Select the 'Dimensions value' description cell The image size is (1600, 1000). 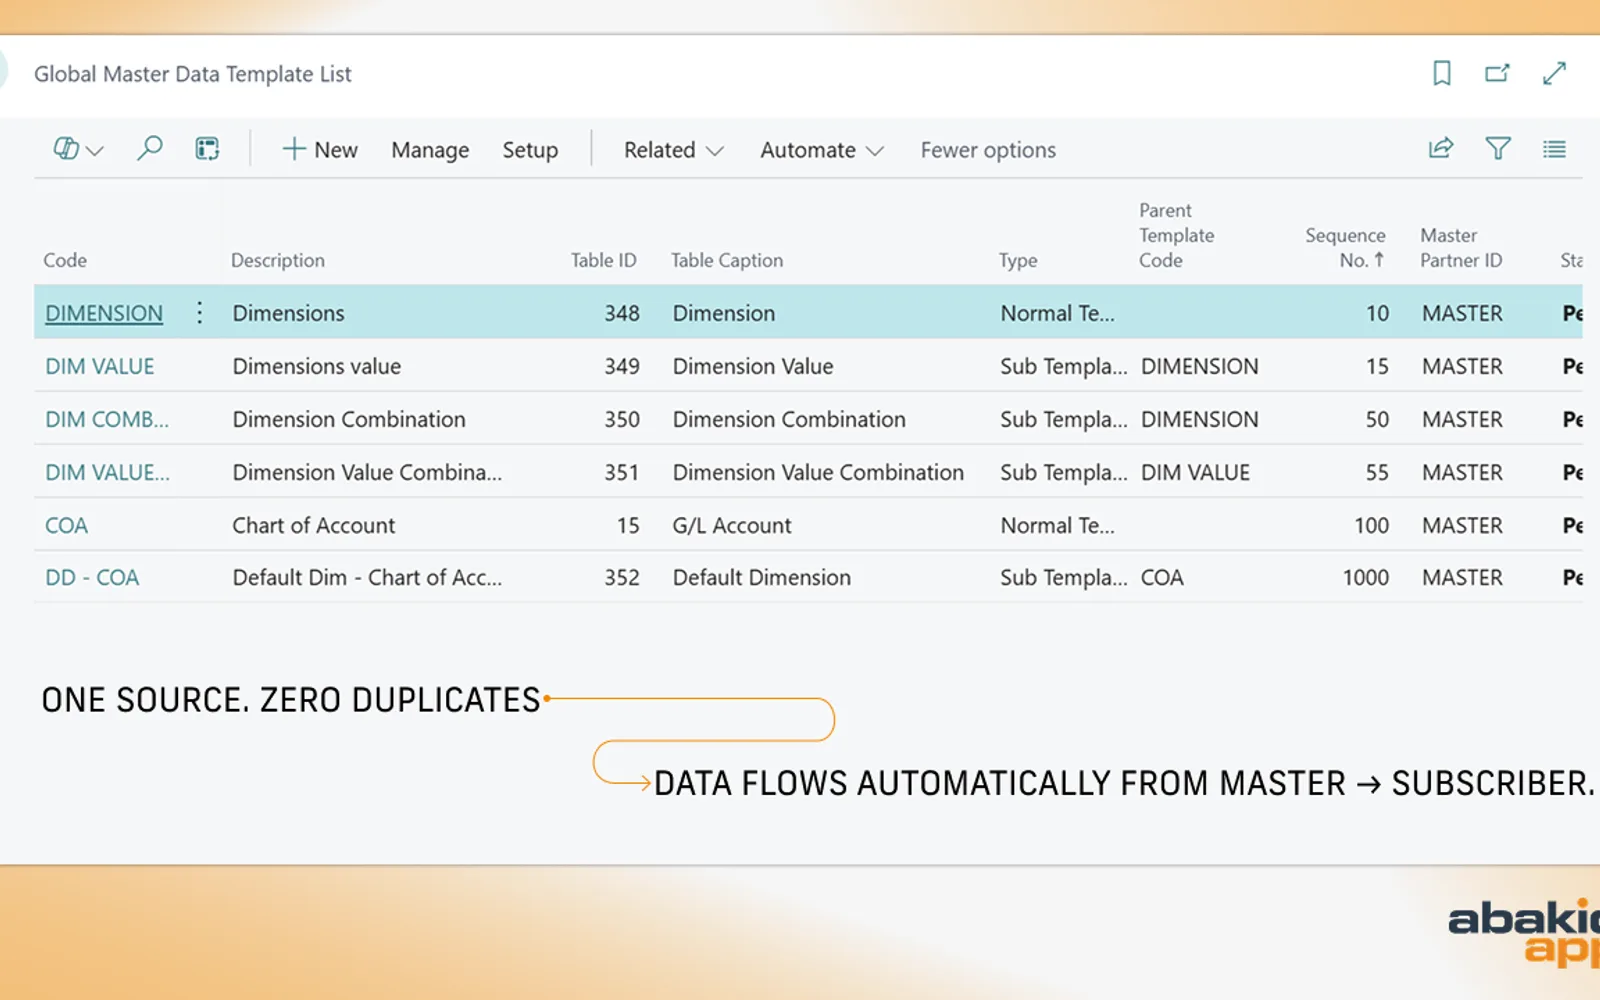point(317,366)
